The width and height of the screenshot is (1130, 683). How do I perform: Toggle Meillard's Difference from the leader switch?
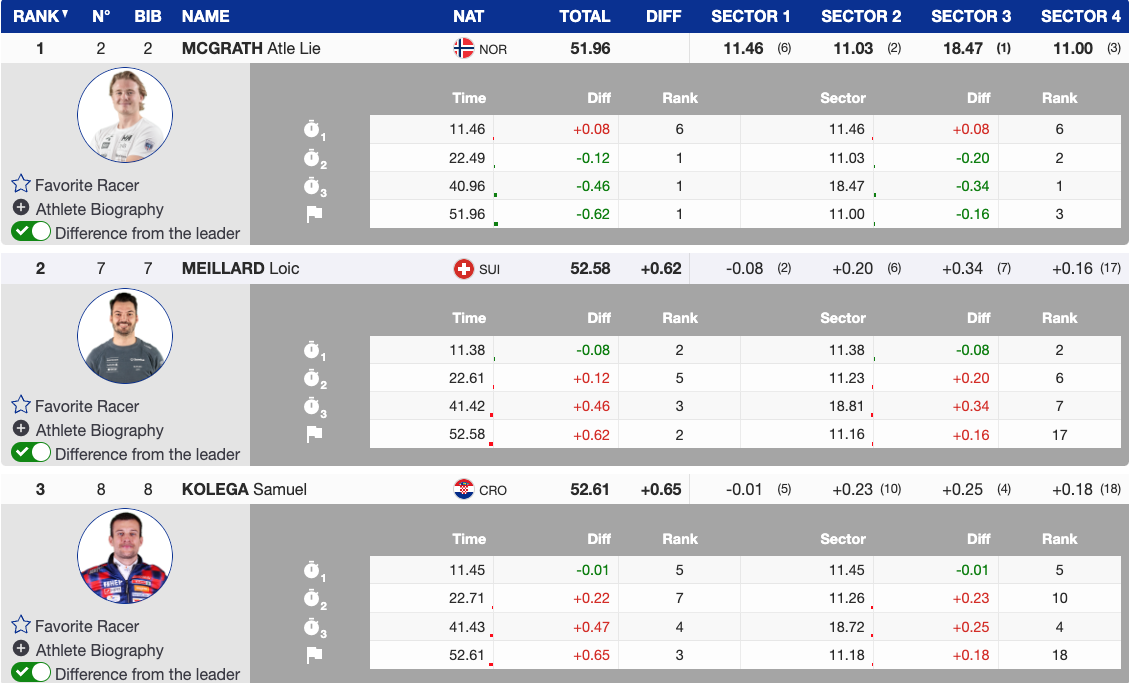point(31,453)
